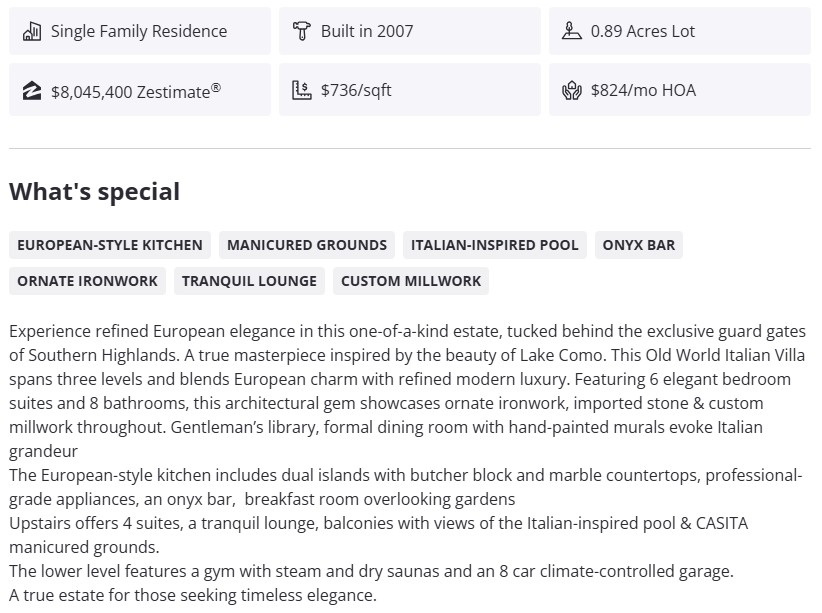Pick the TRANQUIL LOUNGE tag
This screenshot has height=613, width=822.
pyautogui.click(x=250, y=281)
